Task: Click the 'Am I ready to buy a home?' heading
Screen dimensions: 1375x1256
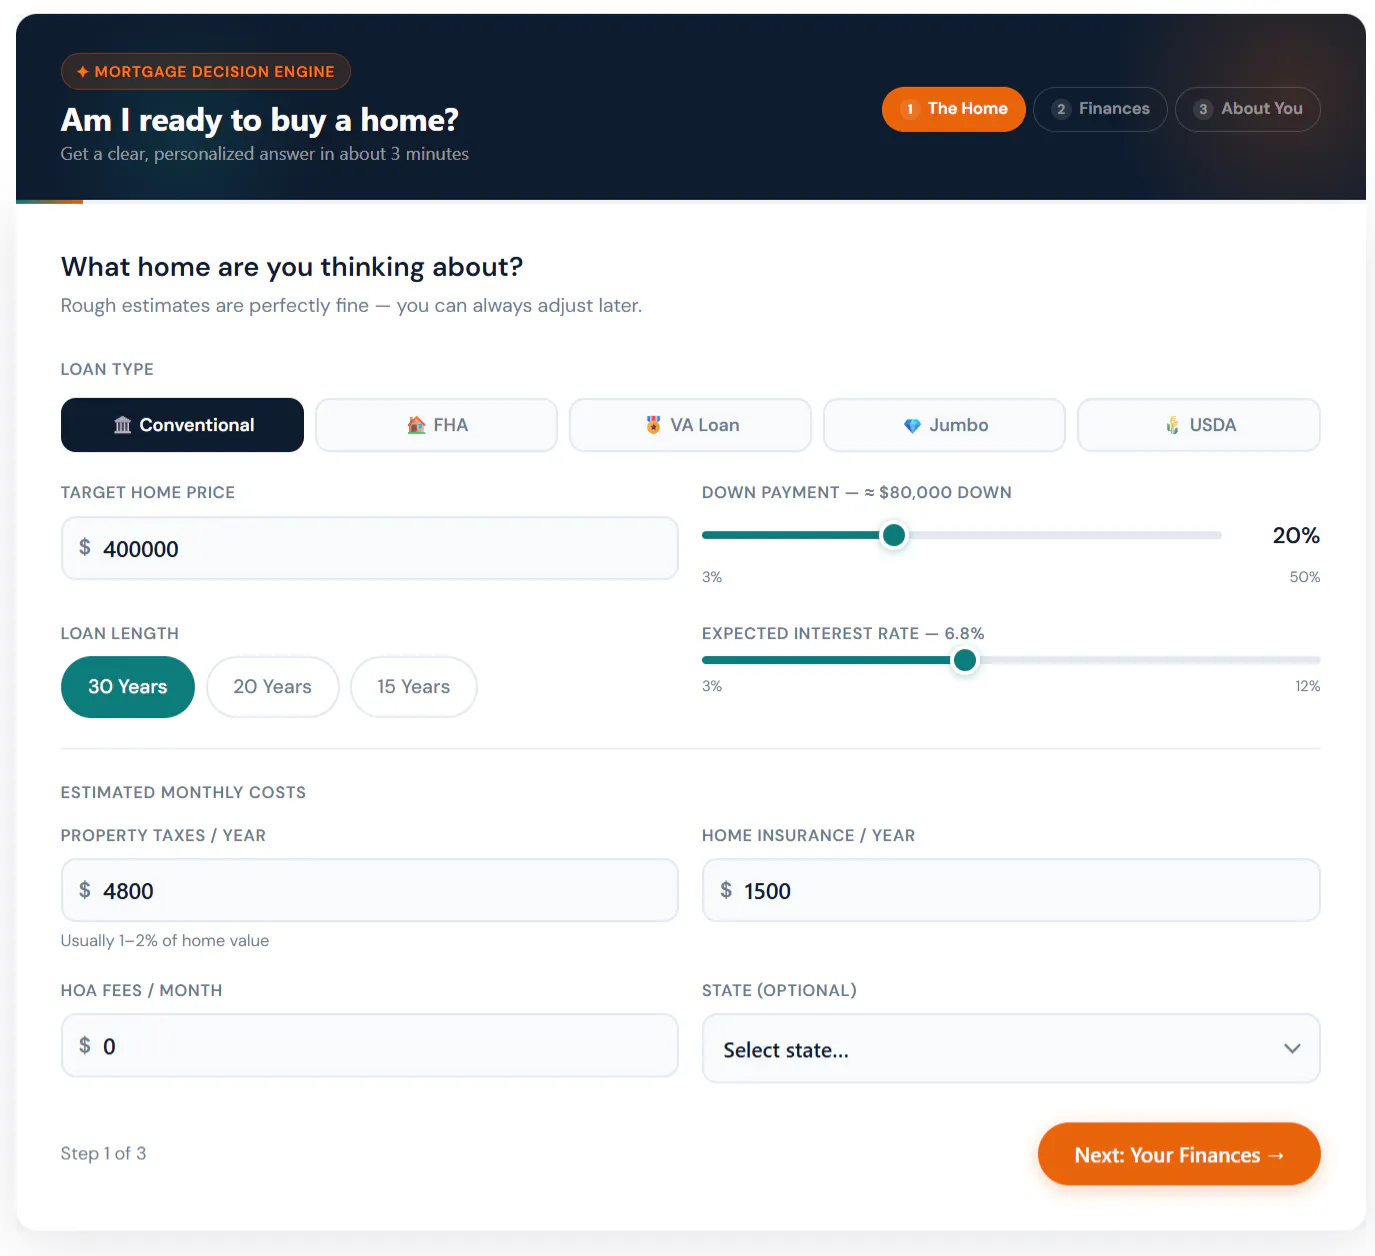Action: [260, 120]
